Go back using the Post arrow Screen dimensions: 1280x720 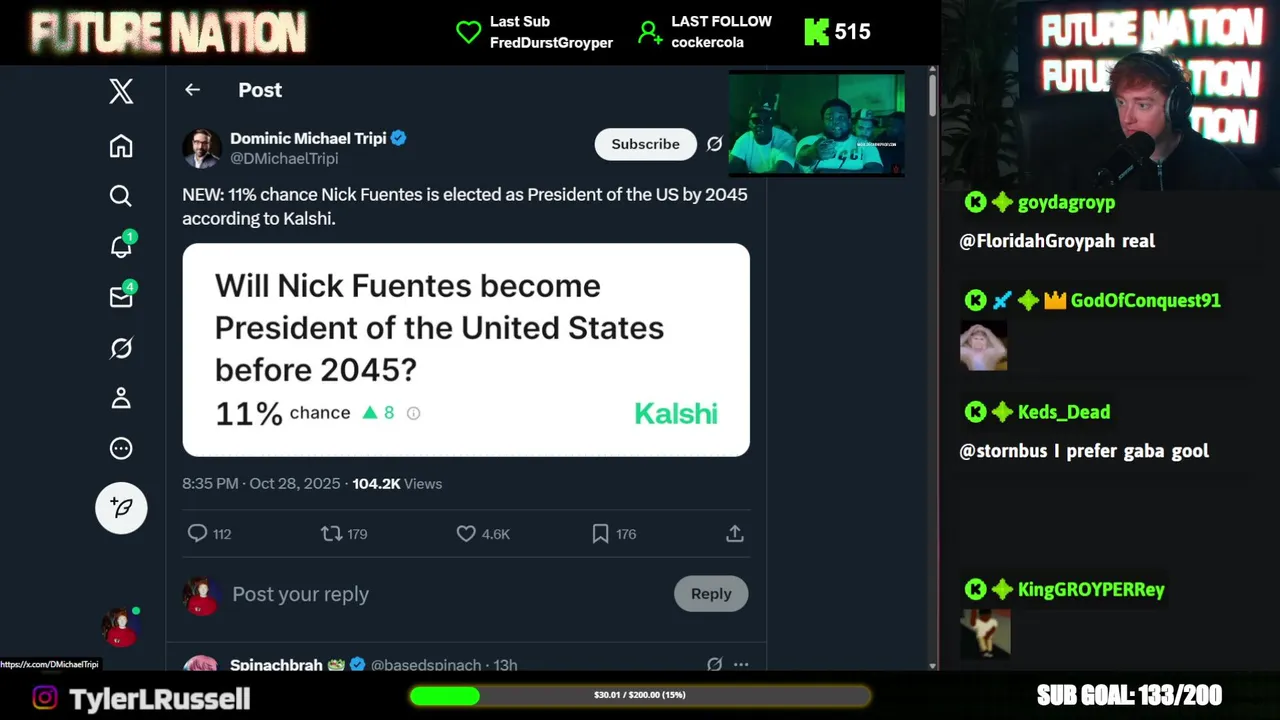coord(193,90)
